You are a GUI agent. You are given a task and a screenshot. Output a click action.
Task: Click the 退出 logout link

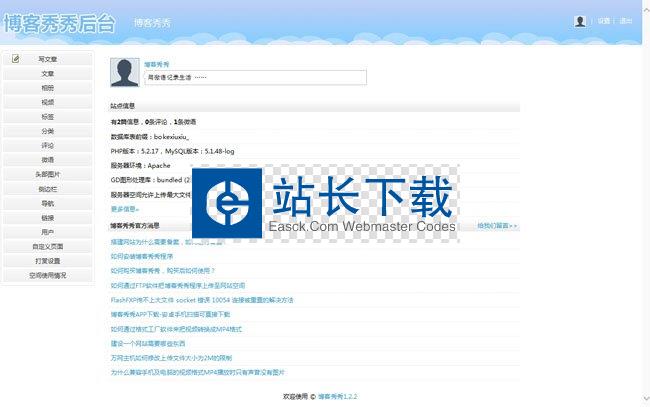626,21
